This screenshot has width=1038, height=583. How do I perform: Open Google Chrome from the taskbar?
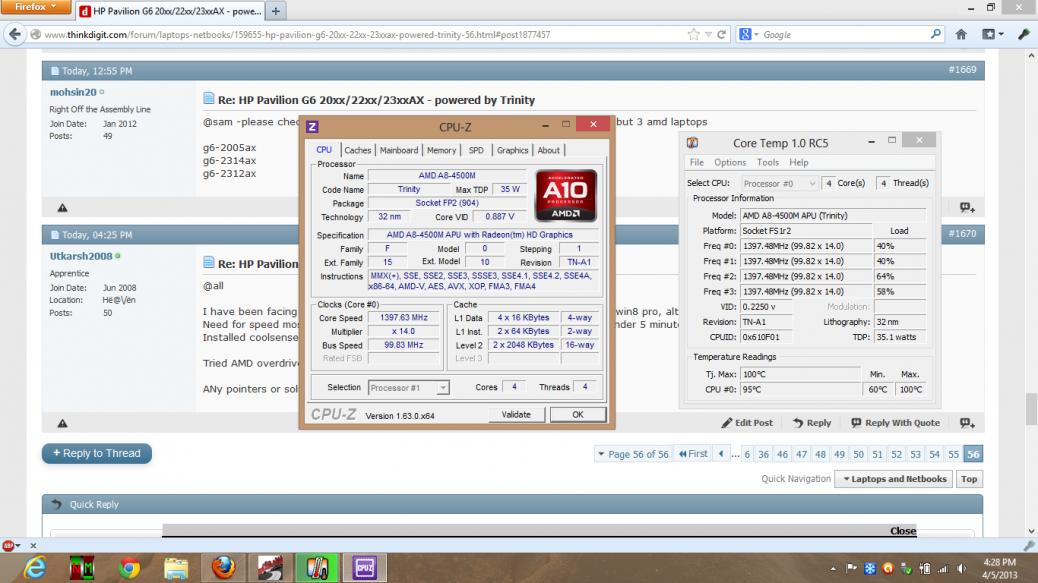(129, 568)
